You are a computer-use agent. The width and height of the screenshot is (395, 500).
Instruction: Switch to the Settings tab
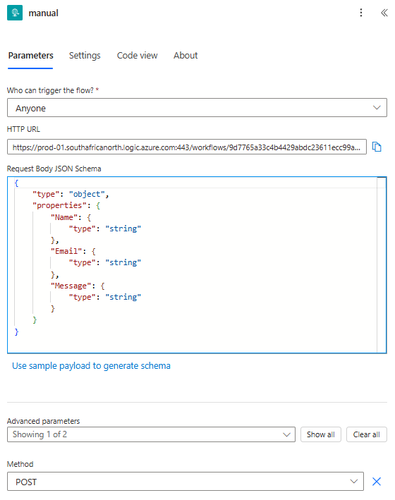pyautogui.click(x=85, y=55)
